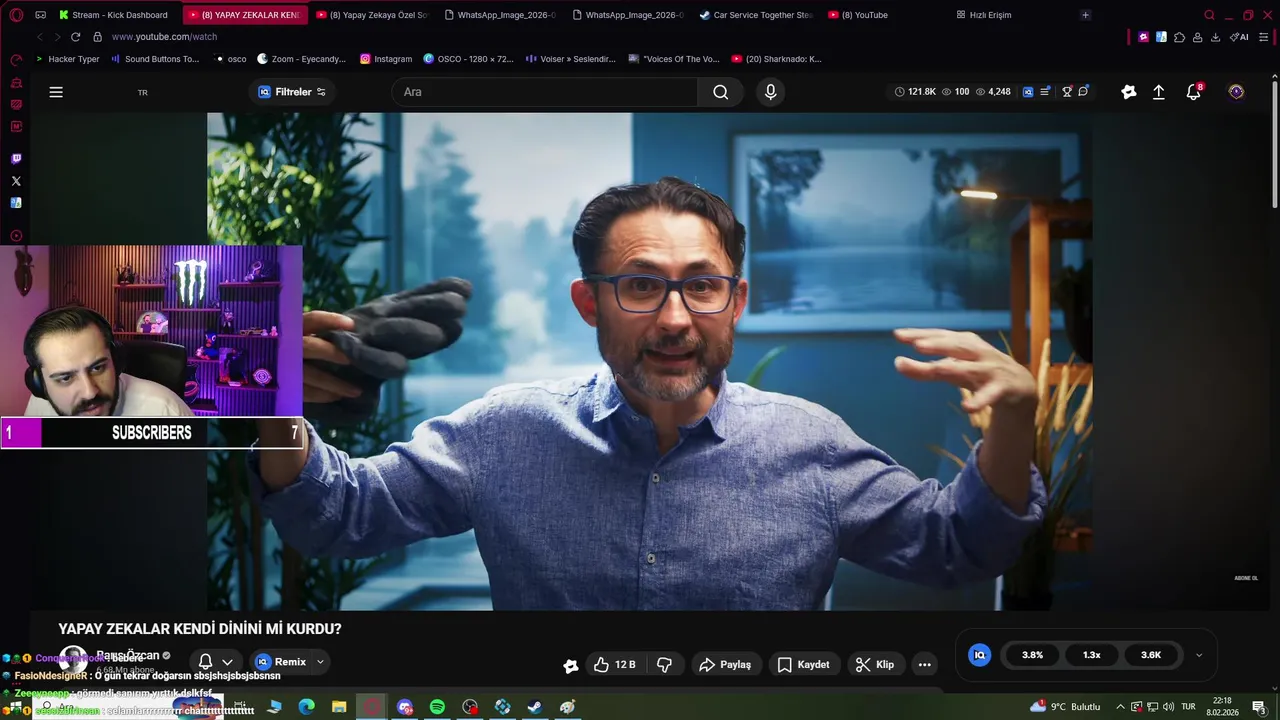The width and height of the screenshot is (1280, 720).
Task: Click the Paylaş share button
Action: tap(725, 664)
